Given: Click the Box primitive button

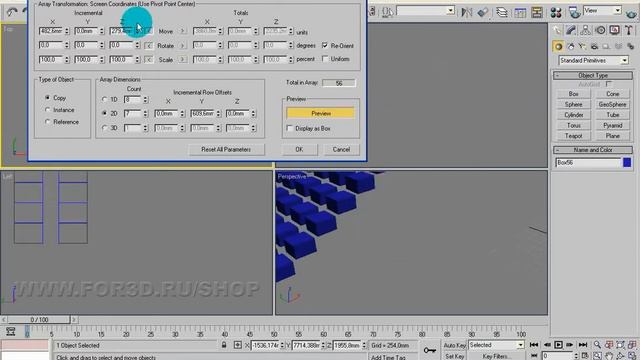Looking at the screenshot, I should tap(573, 94).
